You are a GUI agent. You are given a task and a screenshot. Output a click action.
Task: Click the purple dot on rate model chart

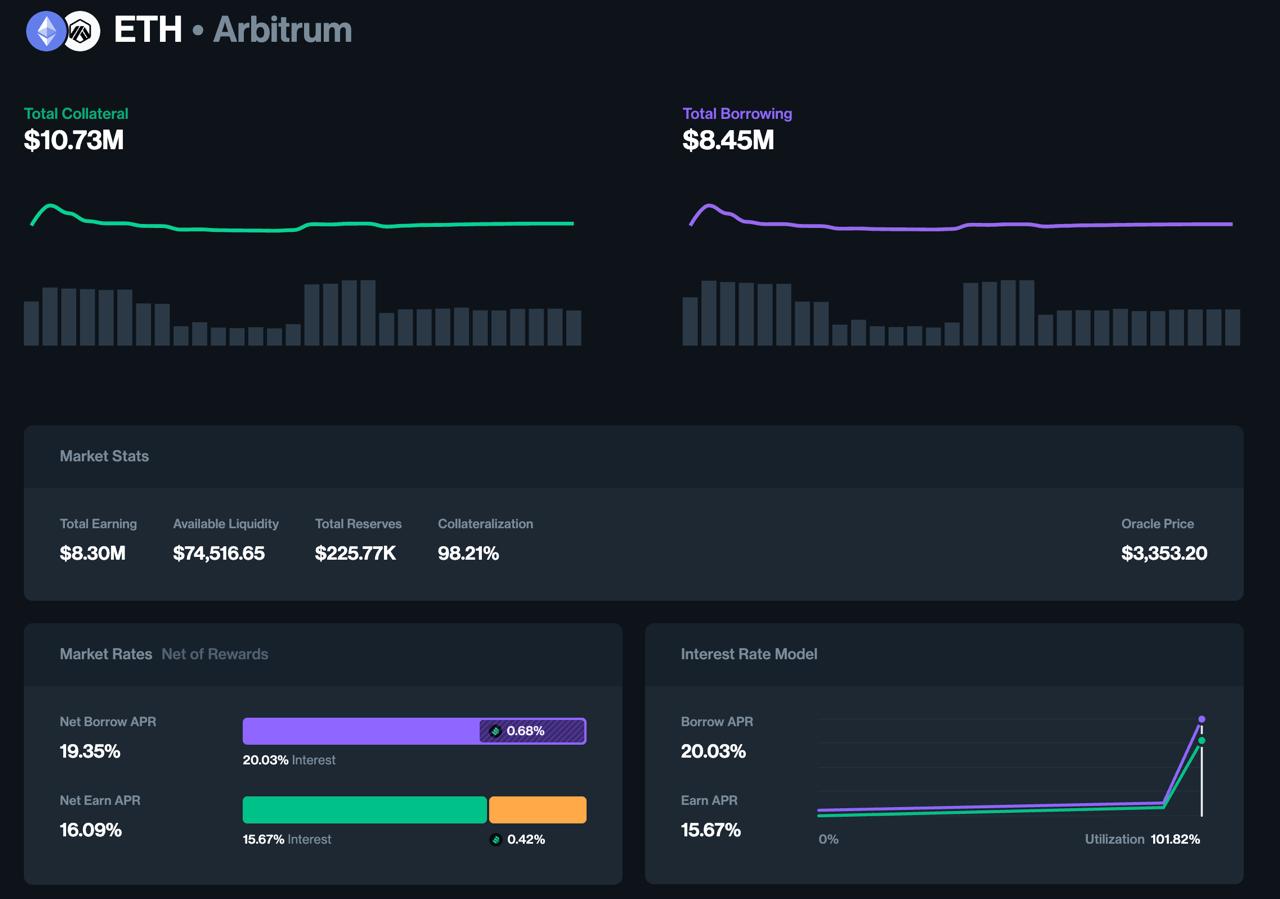1201,719
